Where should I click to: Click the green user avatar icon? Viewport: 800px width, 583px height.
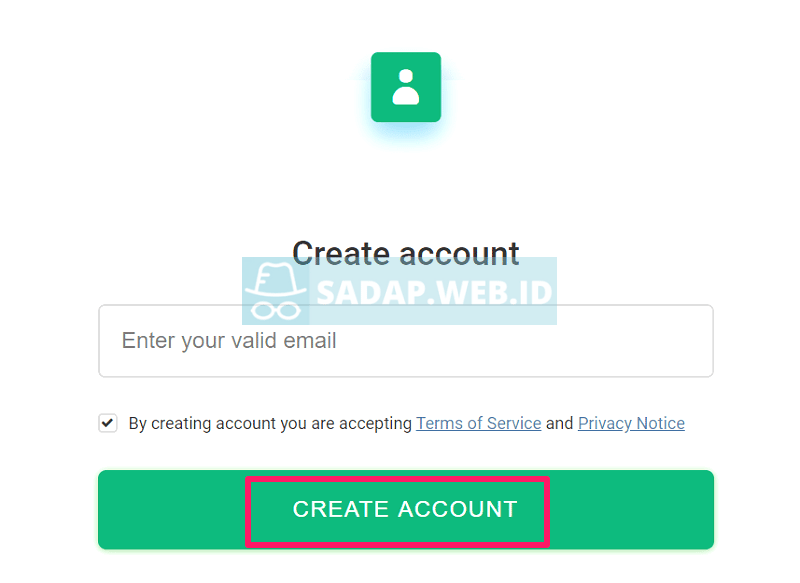pos(405,87)
